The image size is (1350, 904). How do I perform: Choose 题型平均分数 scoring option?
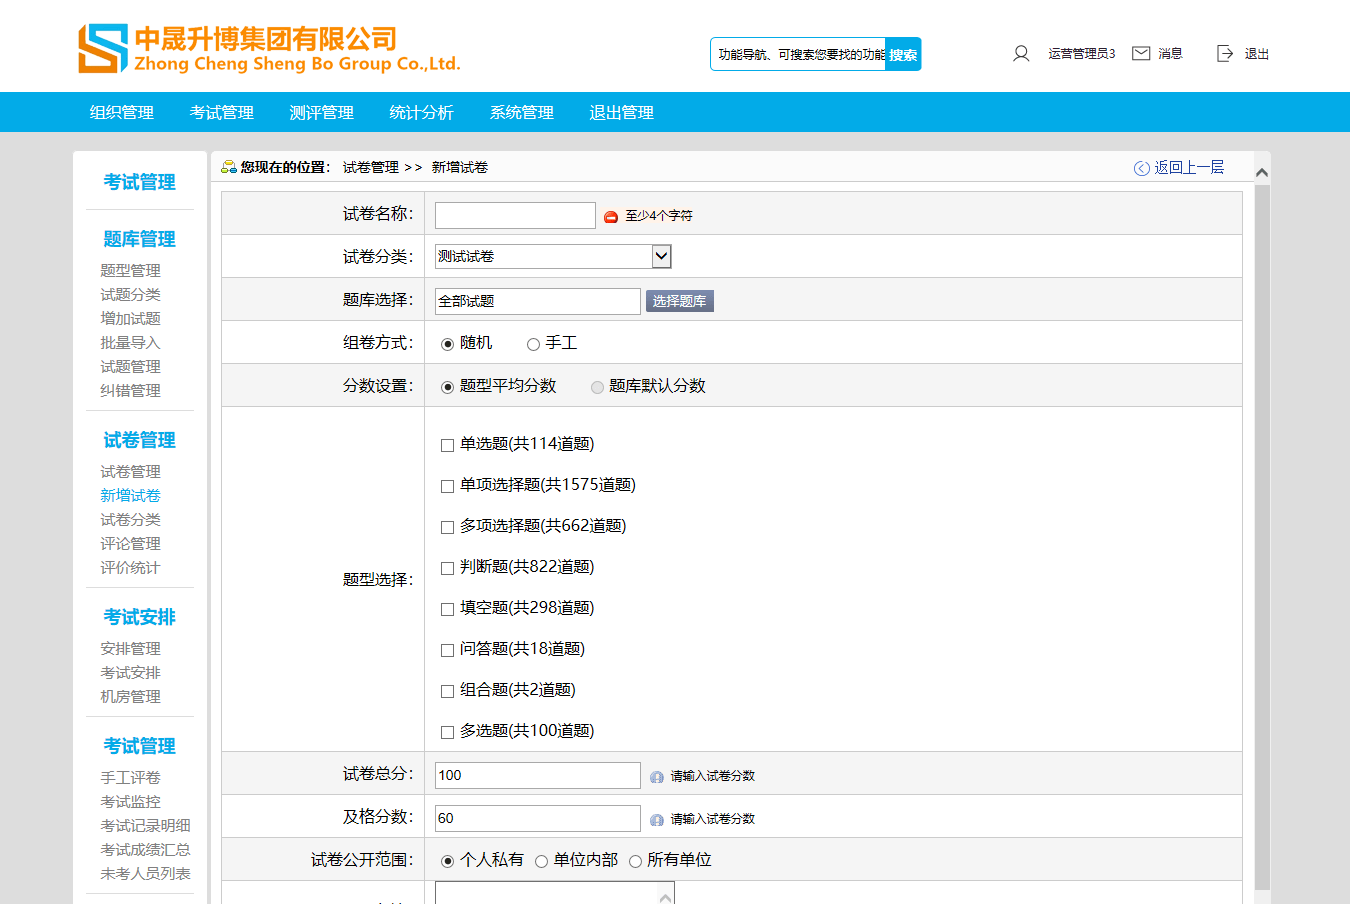[447, 387]
